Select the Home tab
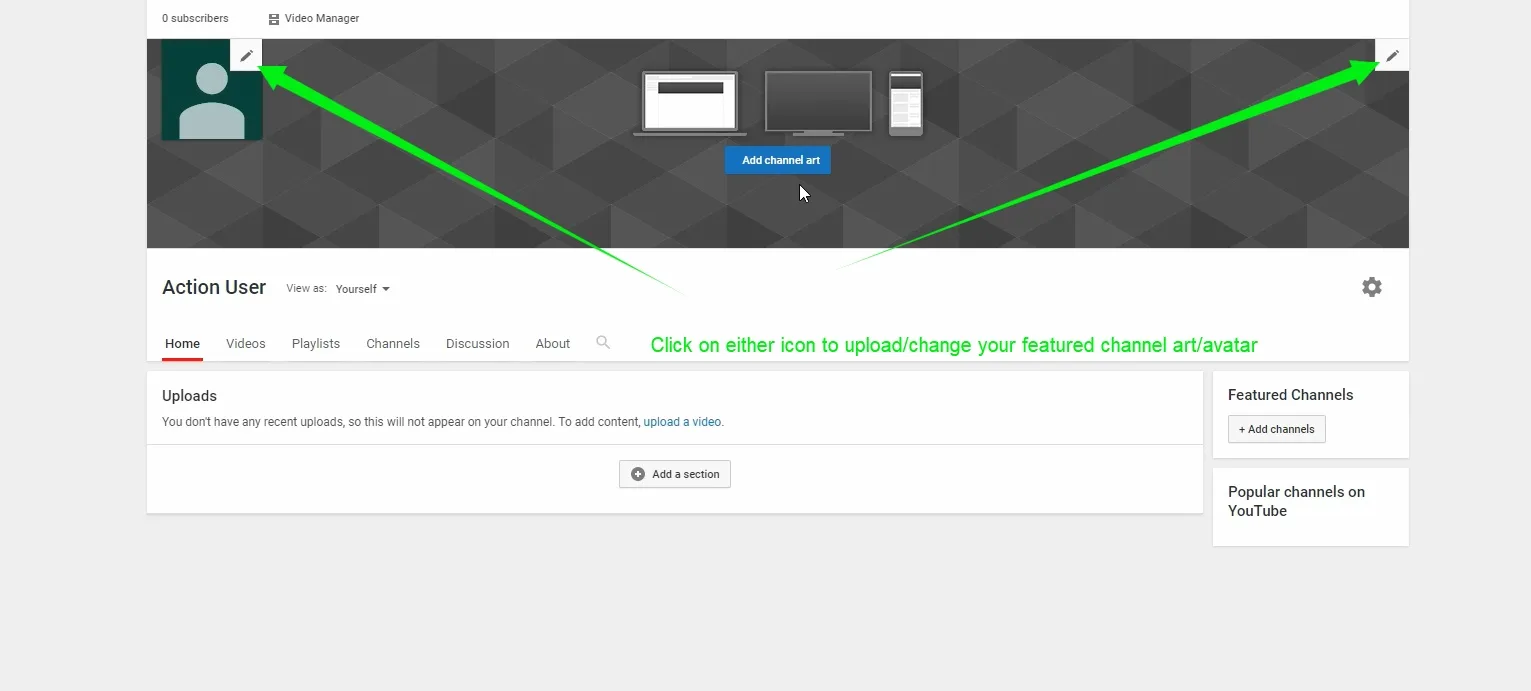1531x691 pixels. [x=182, y=343]
